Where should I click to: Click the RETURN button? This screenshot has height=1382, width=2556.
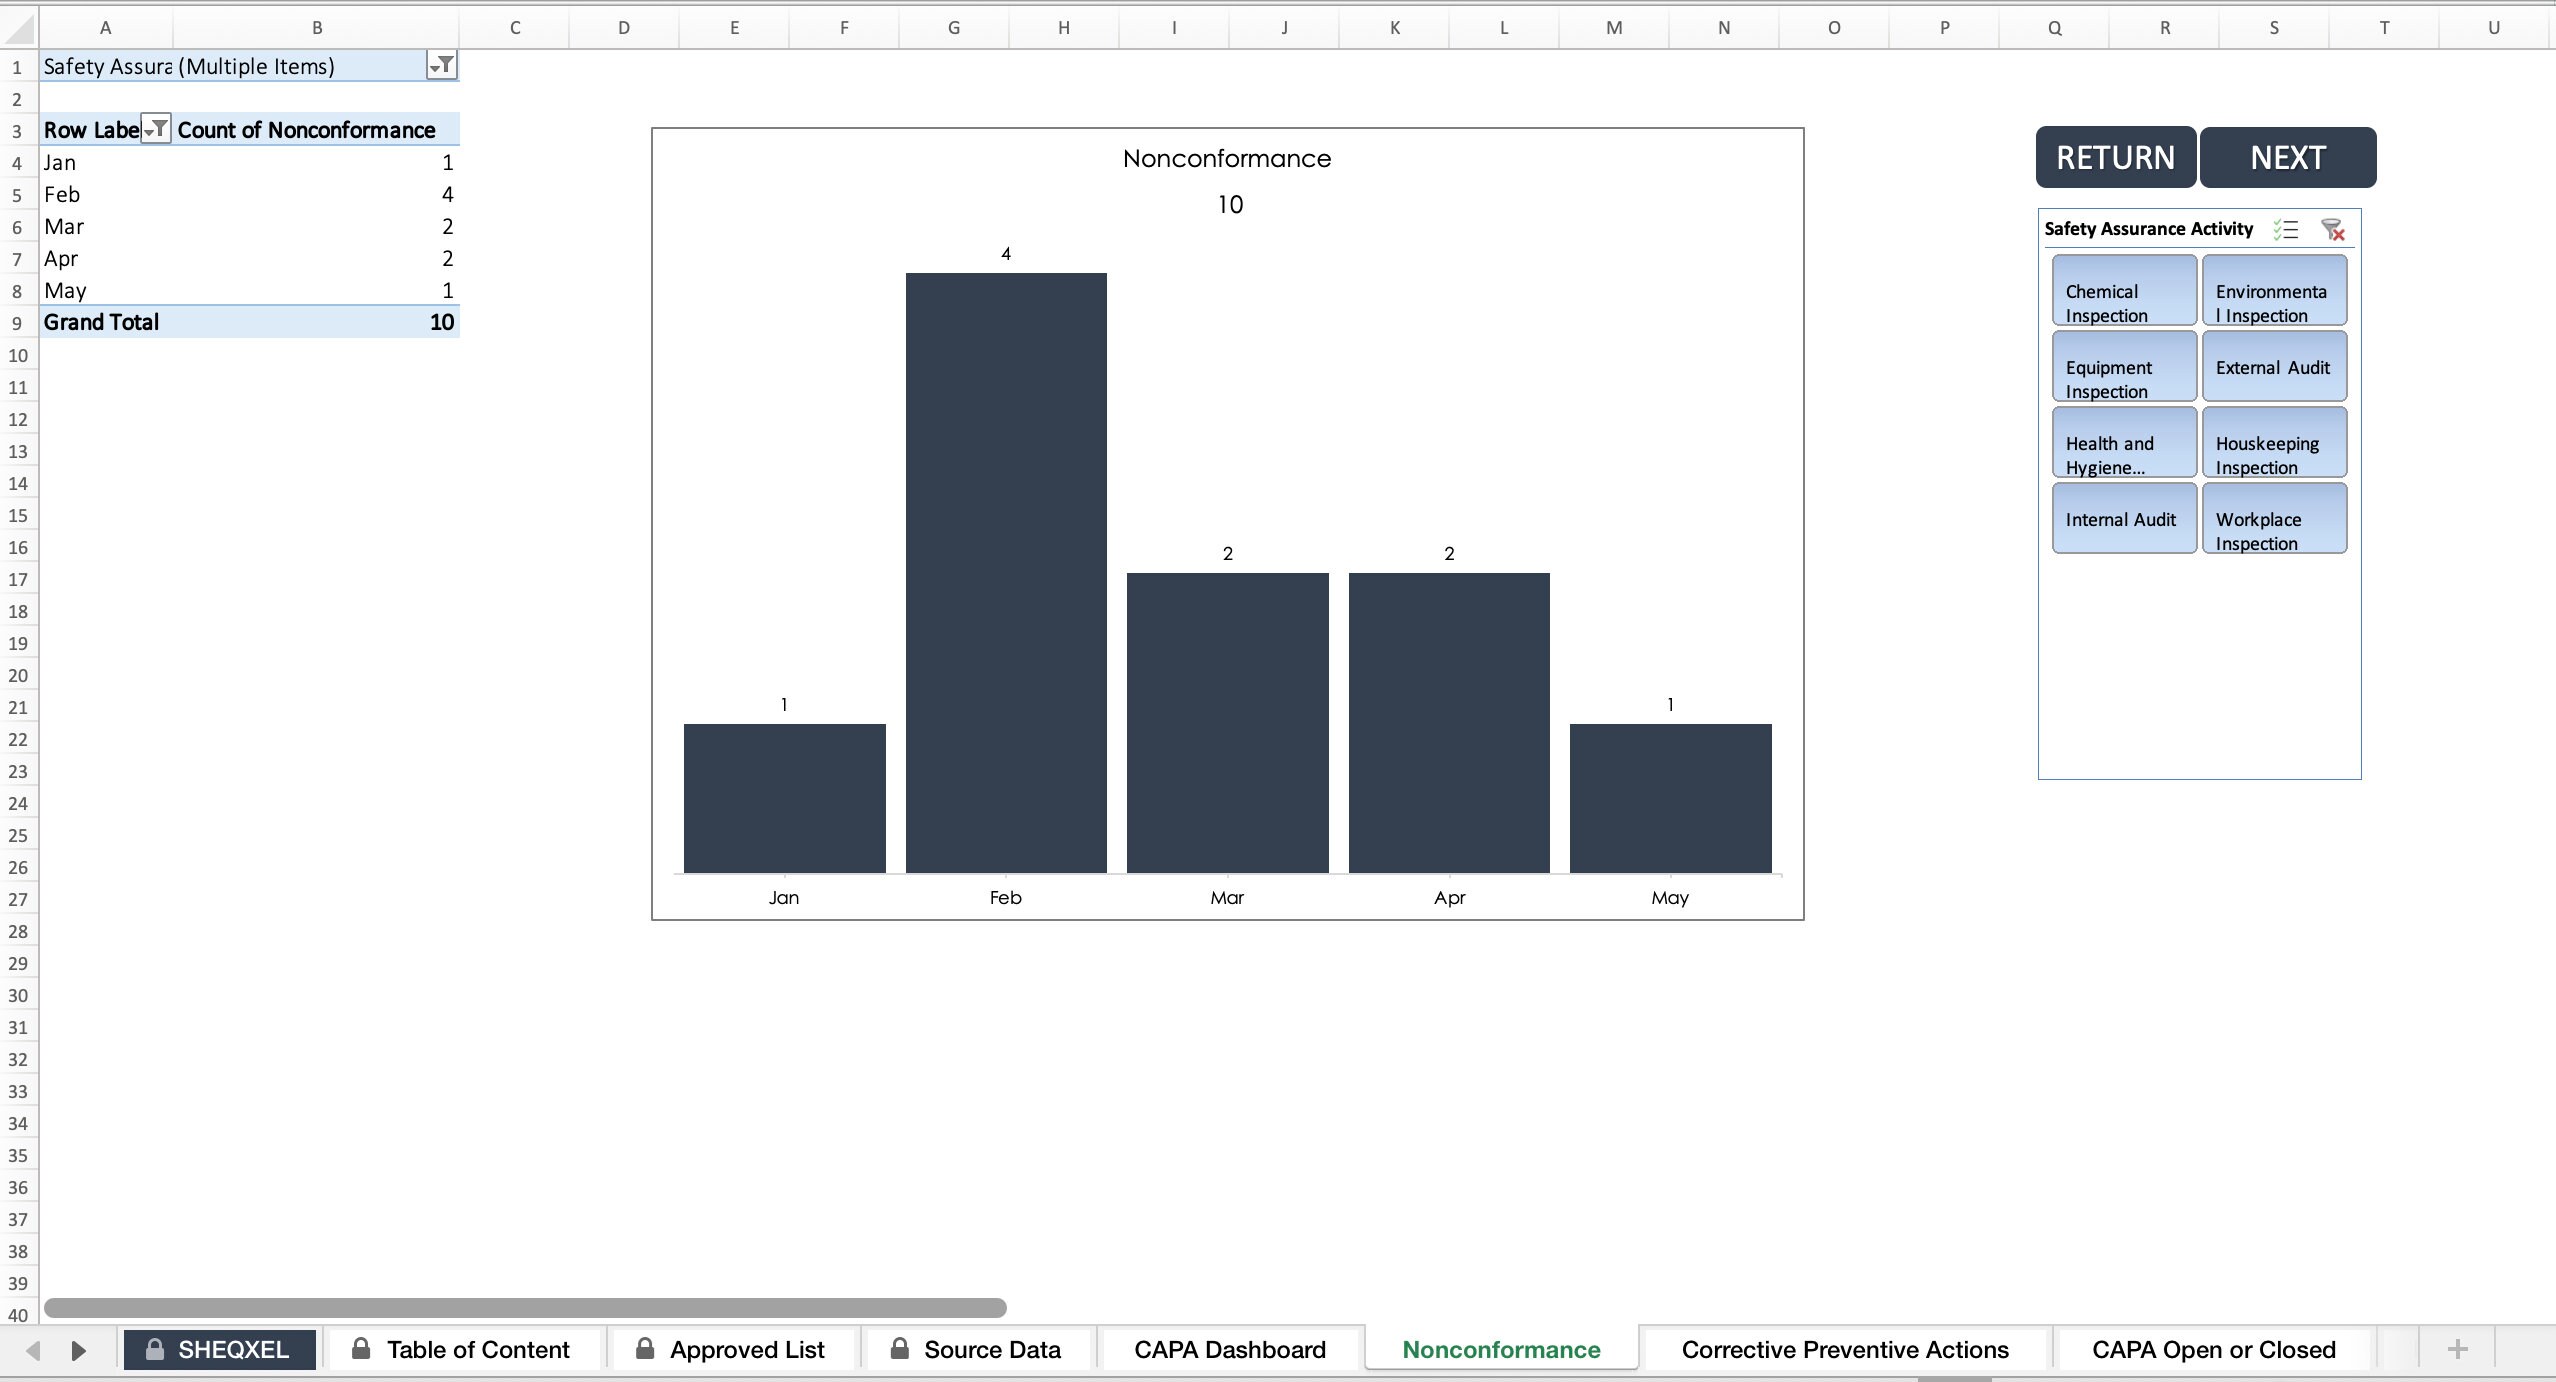click(2114, 157)
